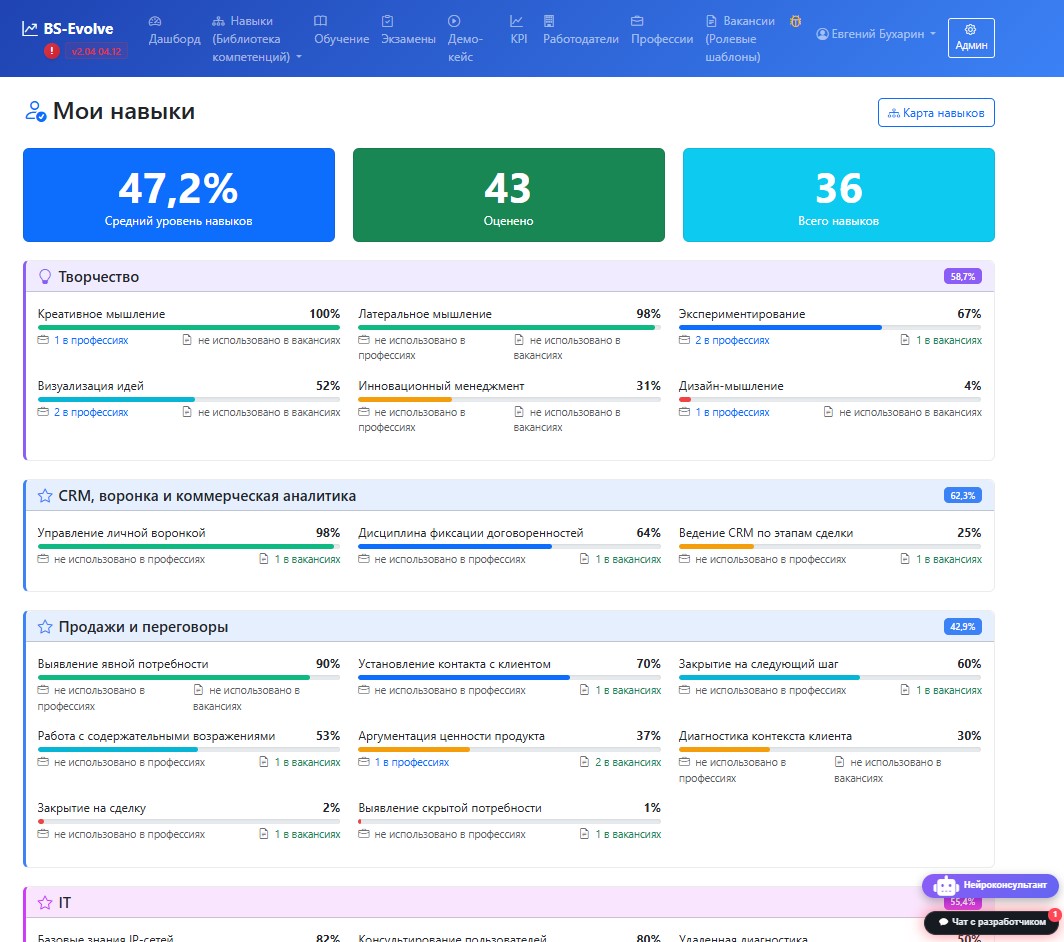Click the star icon beside Продажи и переговоры
Screen dimensions: 1064x942
click(45, 626)
